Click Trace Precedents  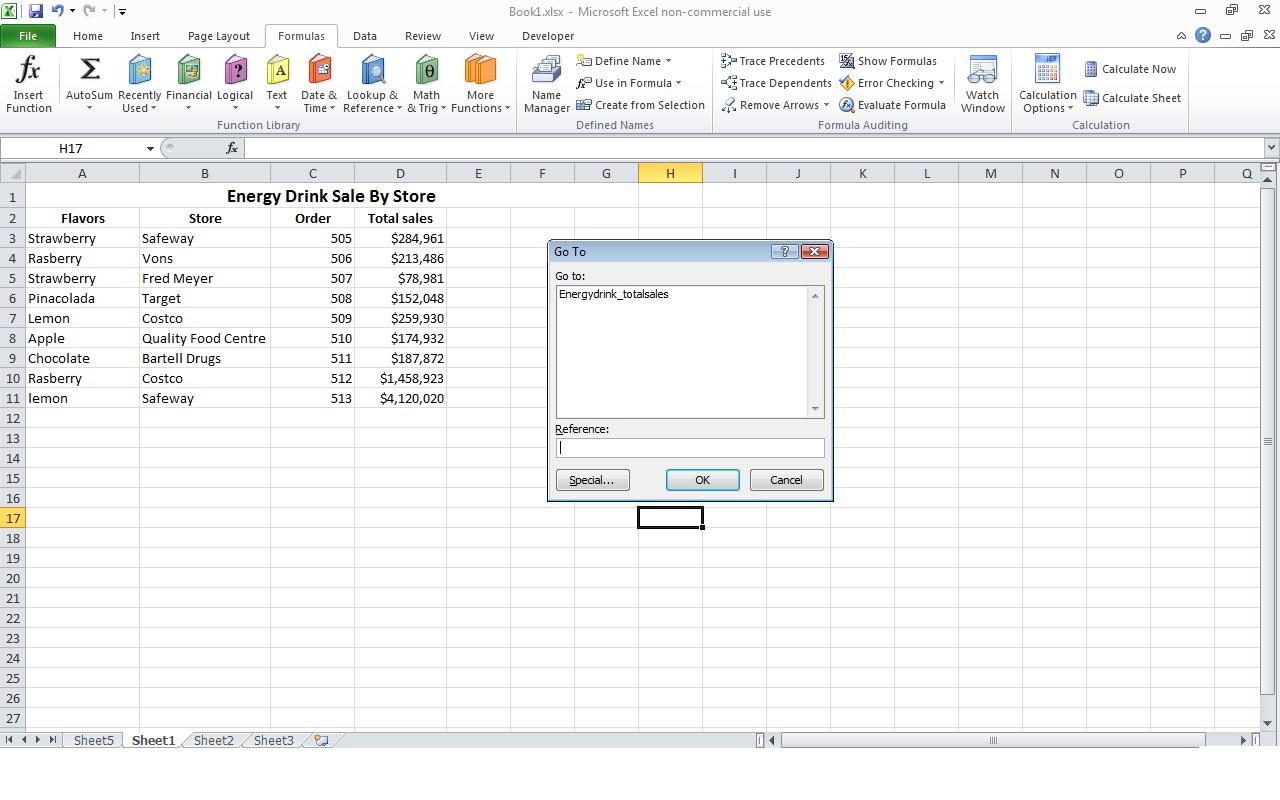click(x=773, y=60)
